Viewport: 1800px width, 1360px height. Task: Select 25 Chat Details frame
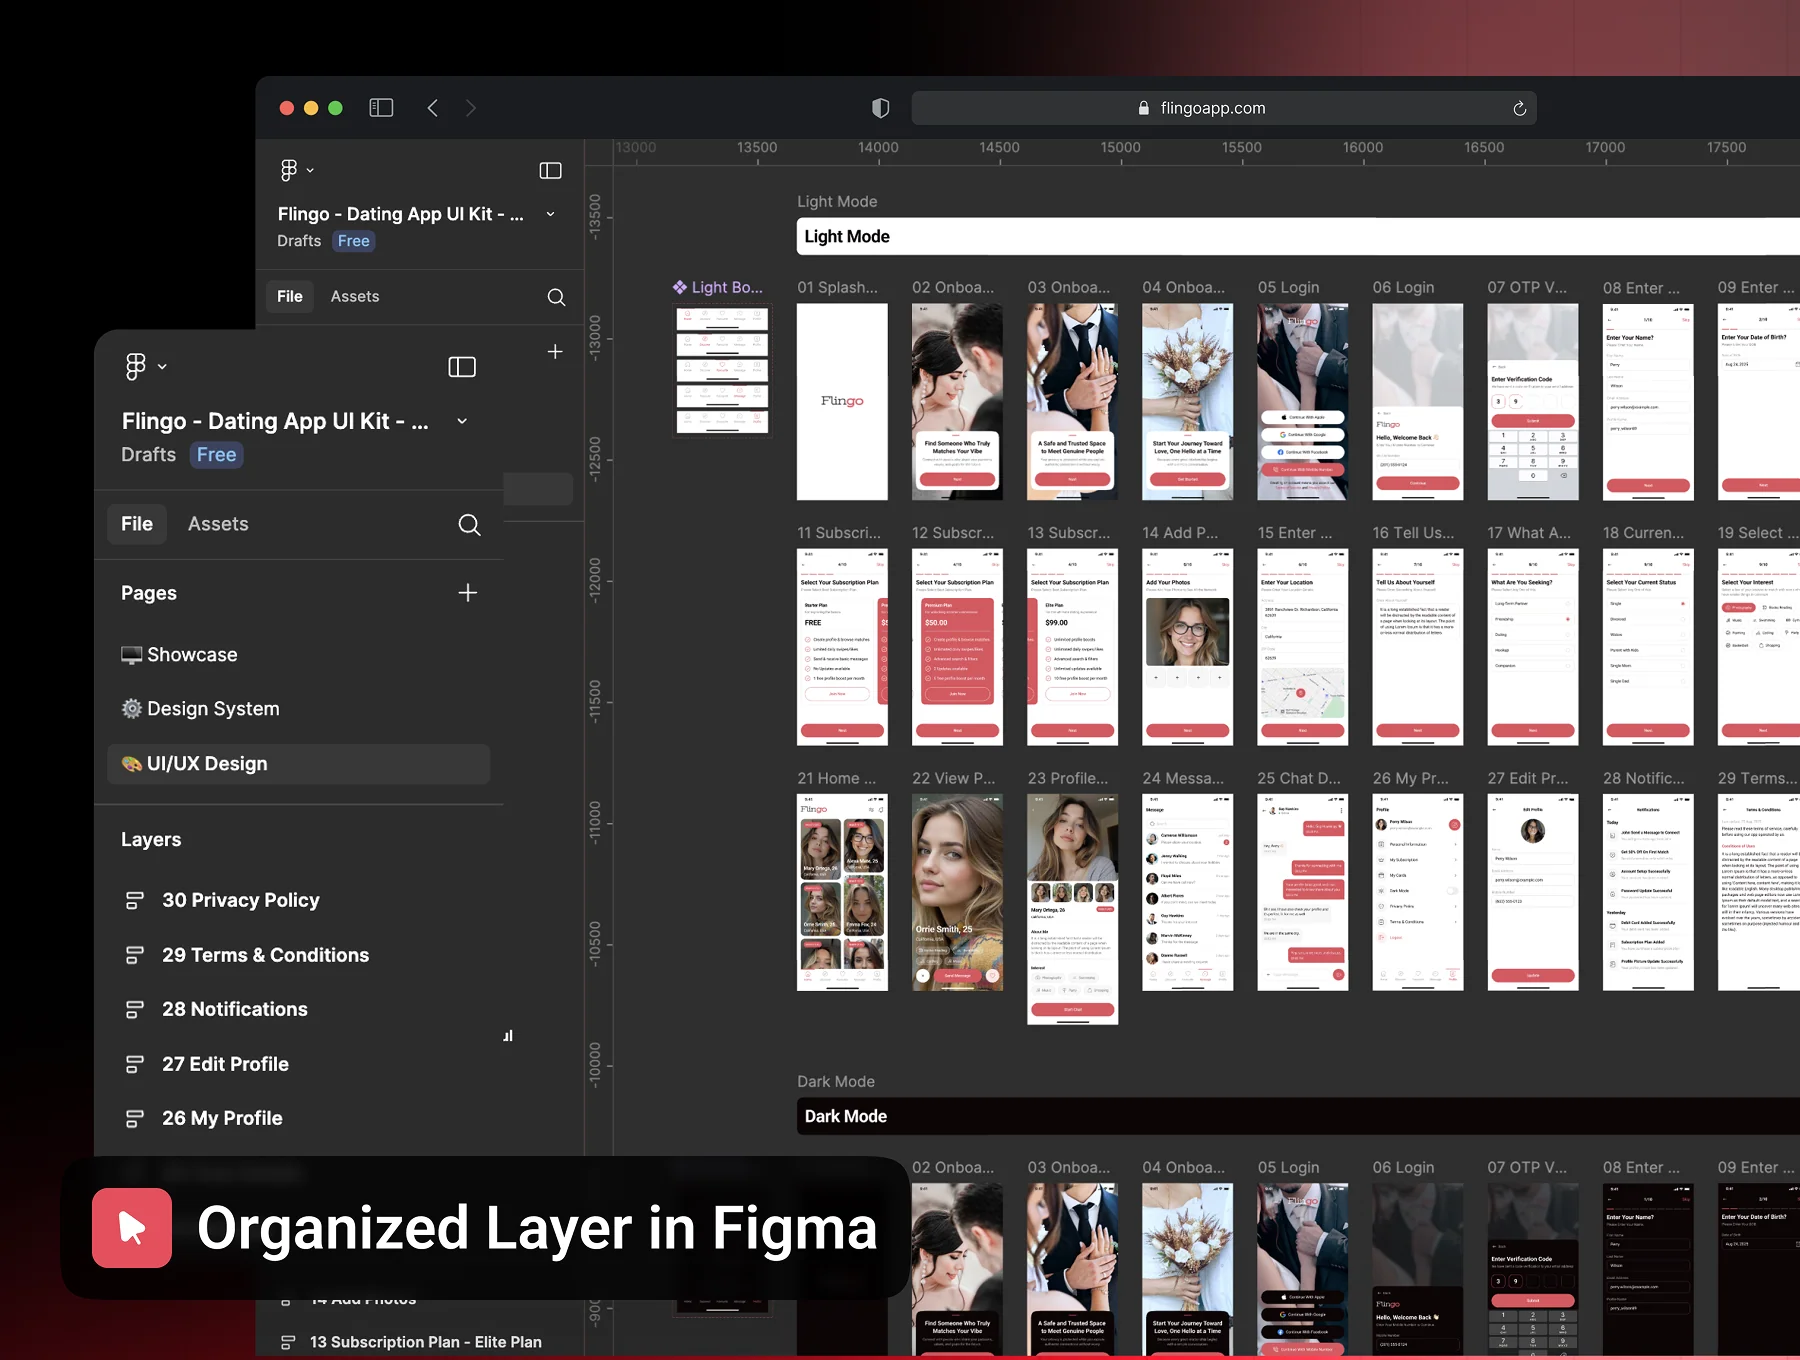(x=1302, y=892)
